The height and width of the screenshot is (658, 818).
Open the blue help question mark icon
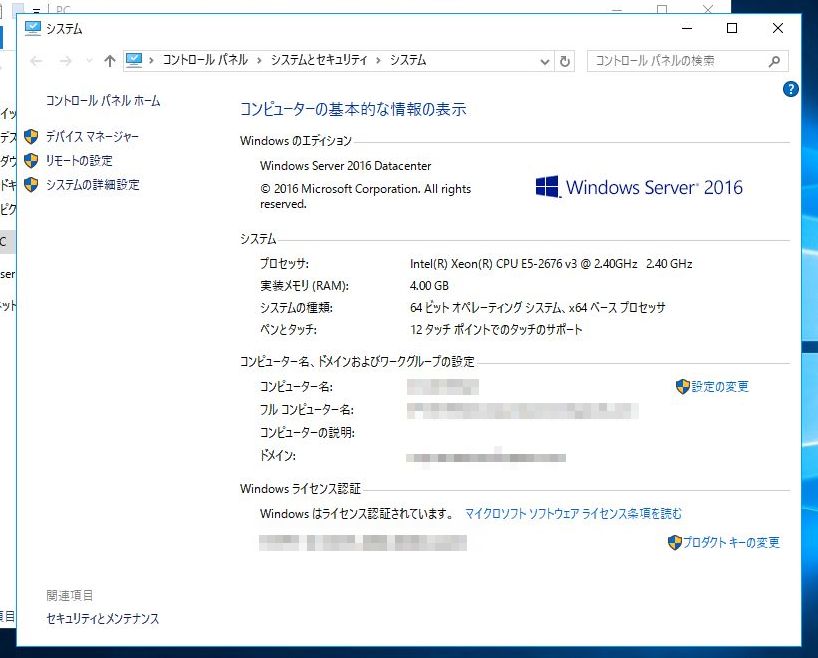790,89
